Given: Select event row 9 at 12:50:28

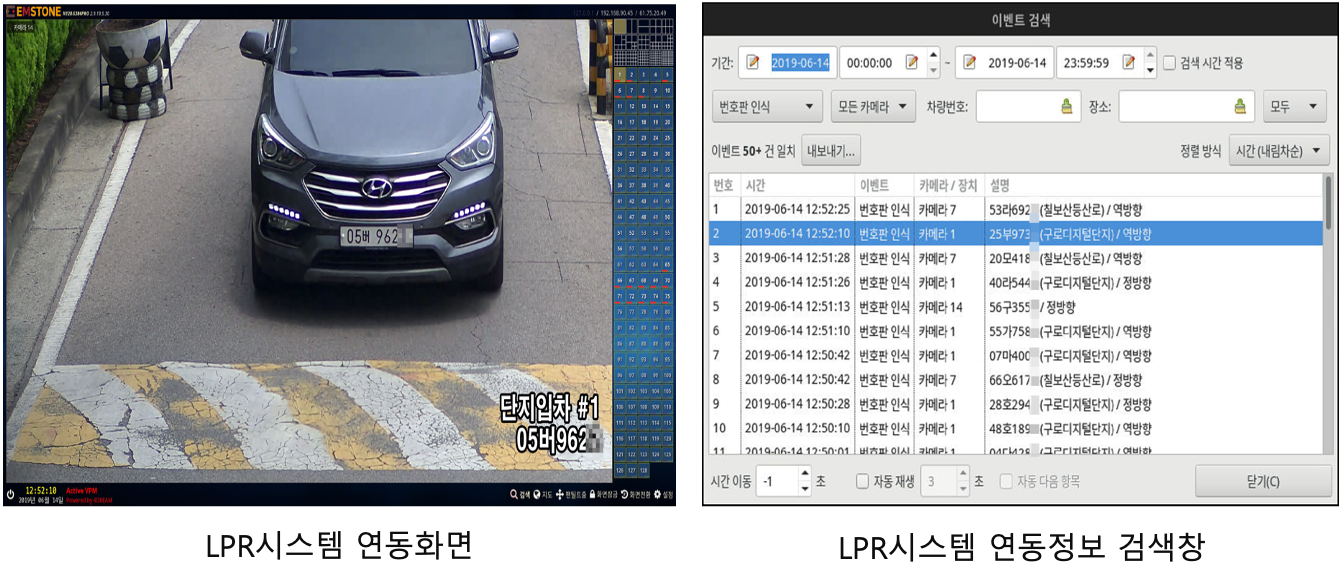Looking at the screenshot, I should 1016,404.
